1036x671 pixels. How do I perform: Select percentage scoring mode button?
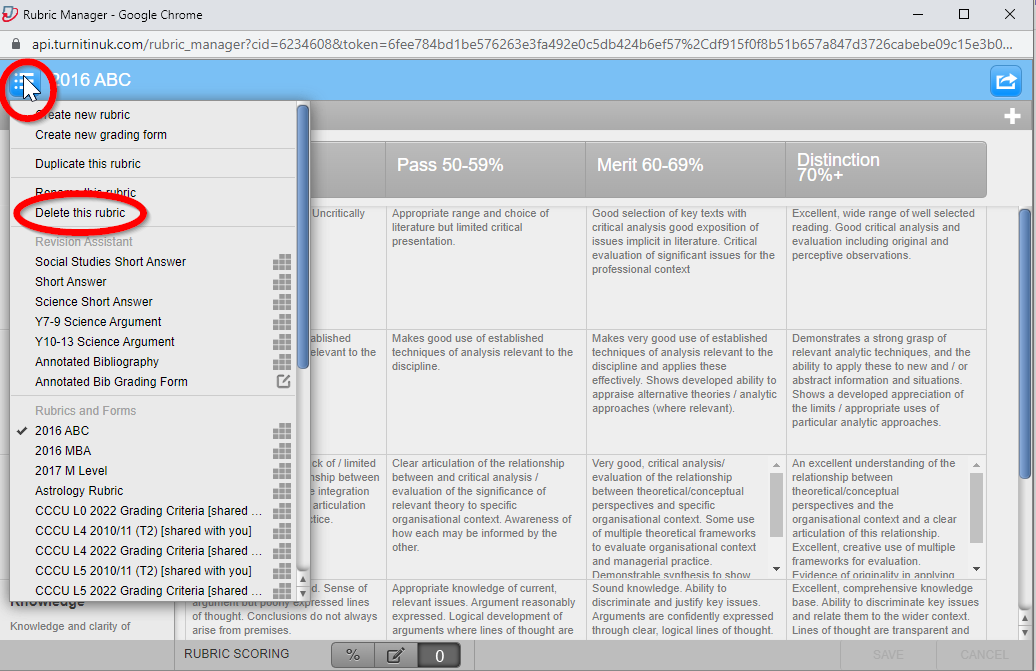[353, 655]
